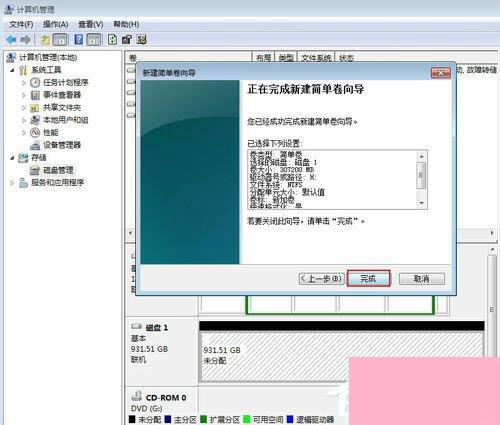The width and height of the screenshot is (500, 425).
Task: Expand the 服务和应用程序 node arrow
Action: tap(12, 183)
